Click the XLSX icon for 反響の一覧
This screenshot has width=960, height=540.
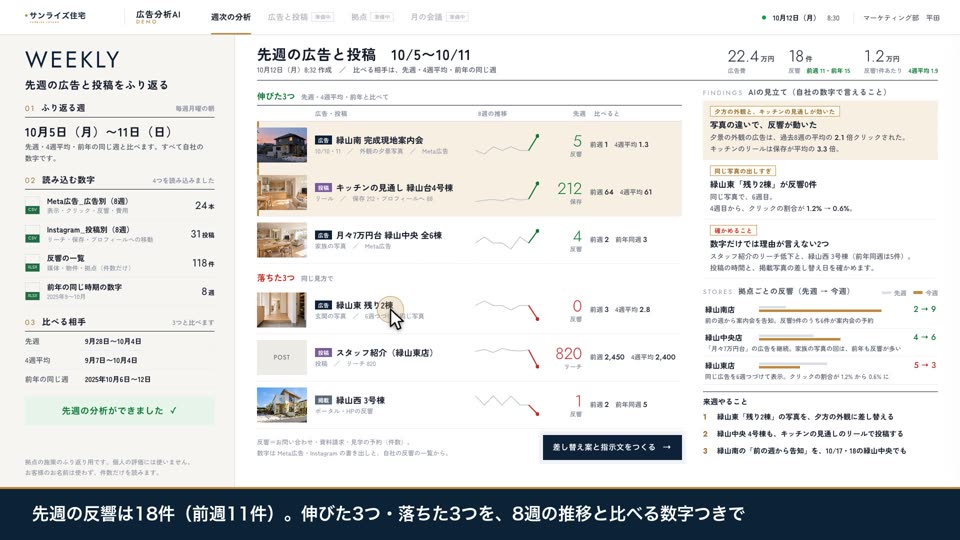click(x=32, y=263)
